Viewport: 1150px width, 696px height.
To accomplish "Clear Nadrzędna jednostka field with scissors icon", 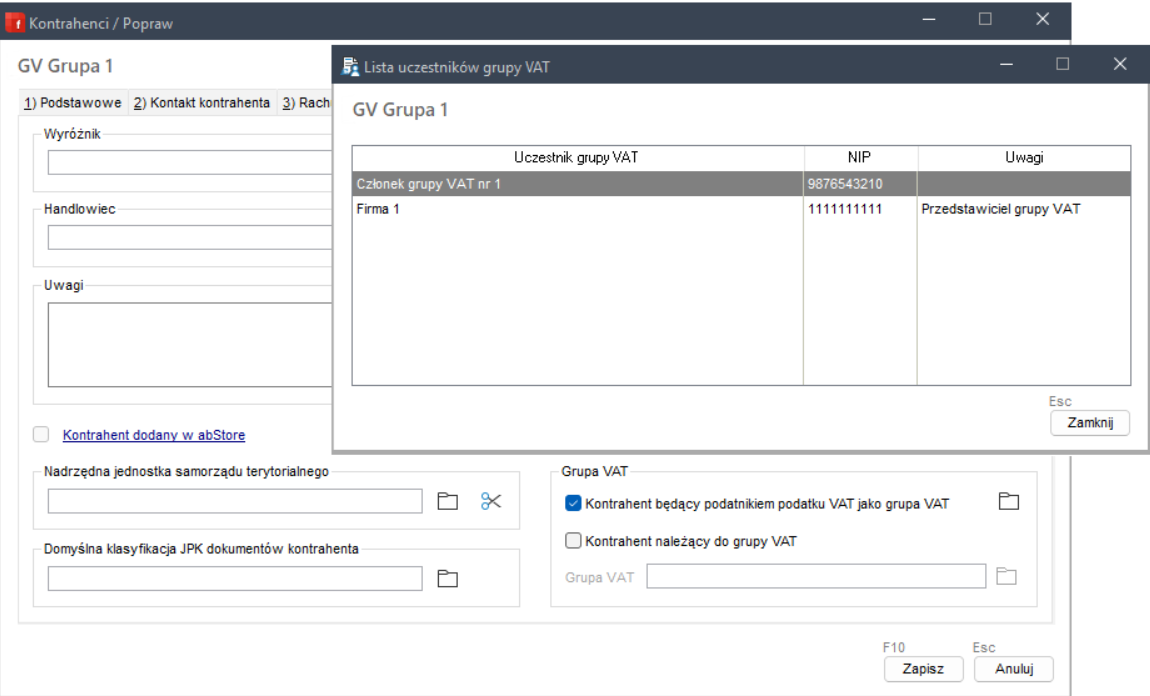I will coord(491,502).
